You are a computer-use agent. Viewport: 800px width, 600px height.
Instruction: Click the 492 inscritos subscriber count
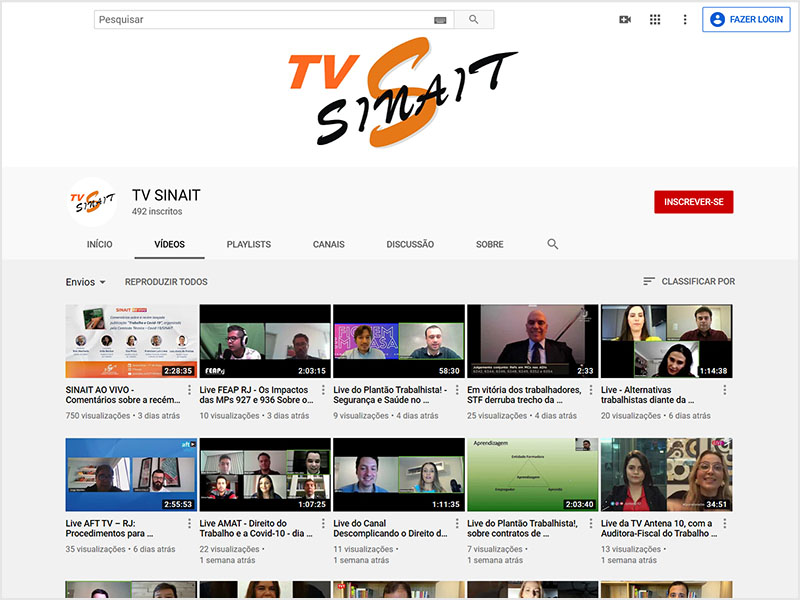click(x=157, y=211)
